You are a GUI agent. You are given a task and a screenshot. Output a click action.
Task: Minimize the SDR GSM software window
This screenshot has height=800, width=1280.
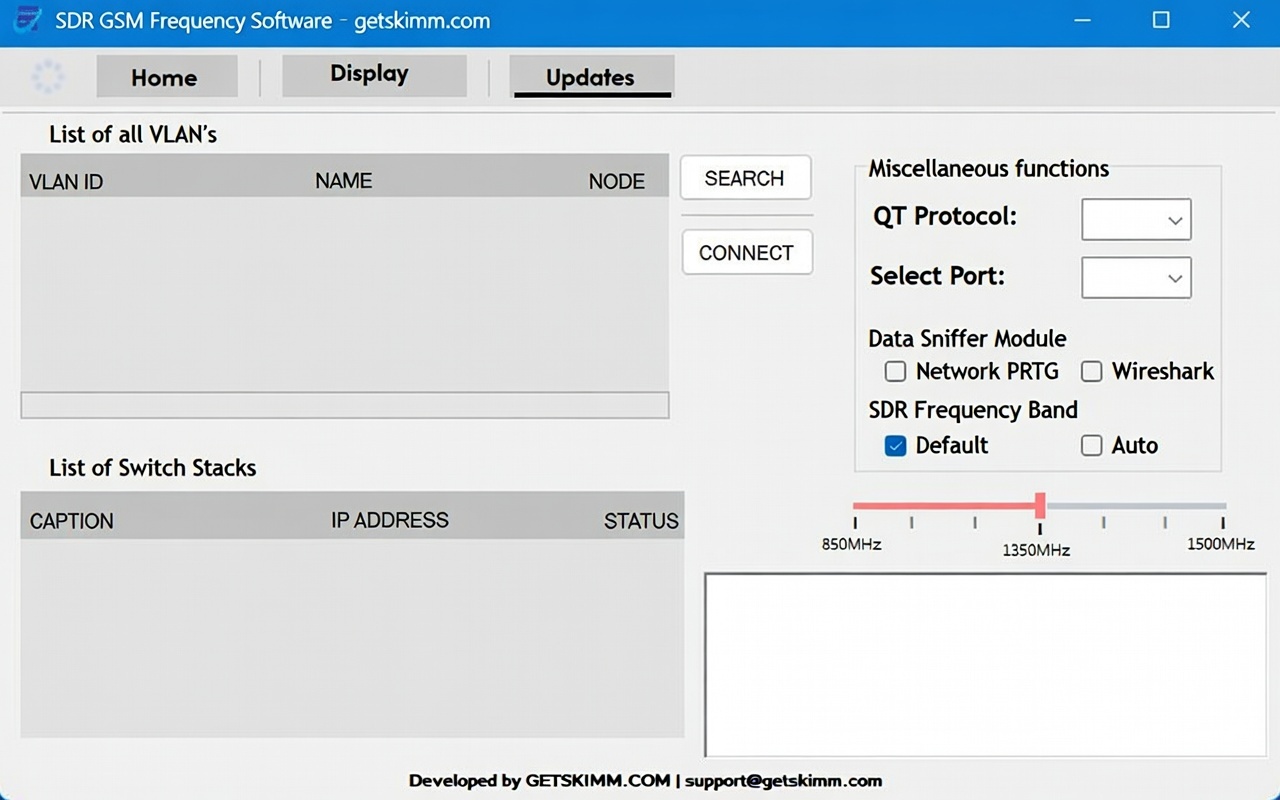1083,20
